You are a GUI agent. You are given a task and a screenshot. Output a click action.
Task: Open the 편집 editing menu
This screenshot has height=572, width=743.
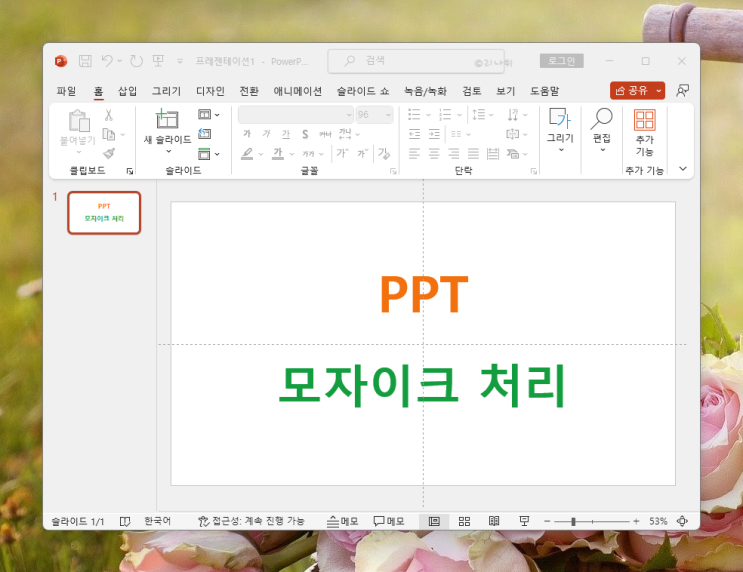click(602, 129)
